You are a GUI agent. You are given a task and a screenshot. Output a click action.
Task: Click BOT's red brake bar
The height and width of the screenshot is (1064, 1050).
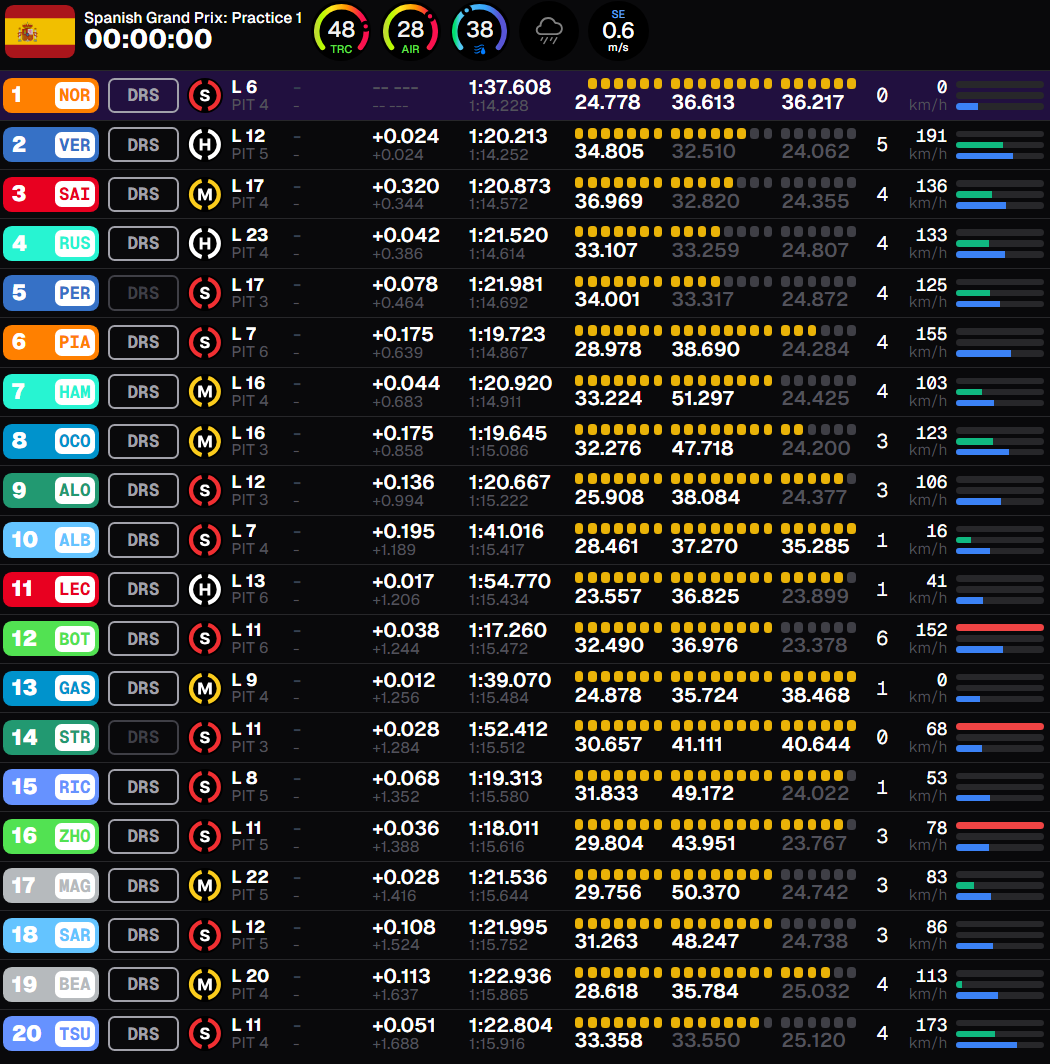pos(1000,628)
